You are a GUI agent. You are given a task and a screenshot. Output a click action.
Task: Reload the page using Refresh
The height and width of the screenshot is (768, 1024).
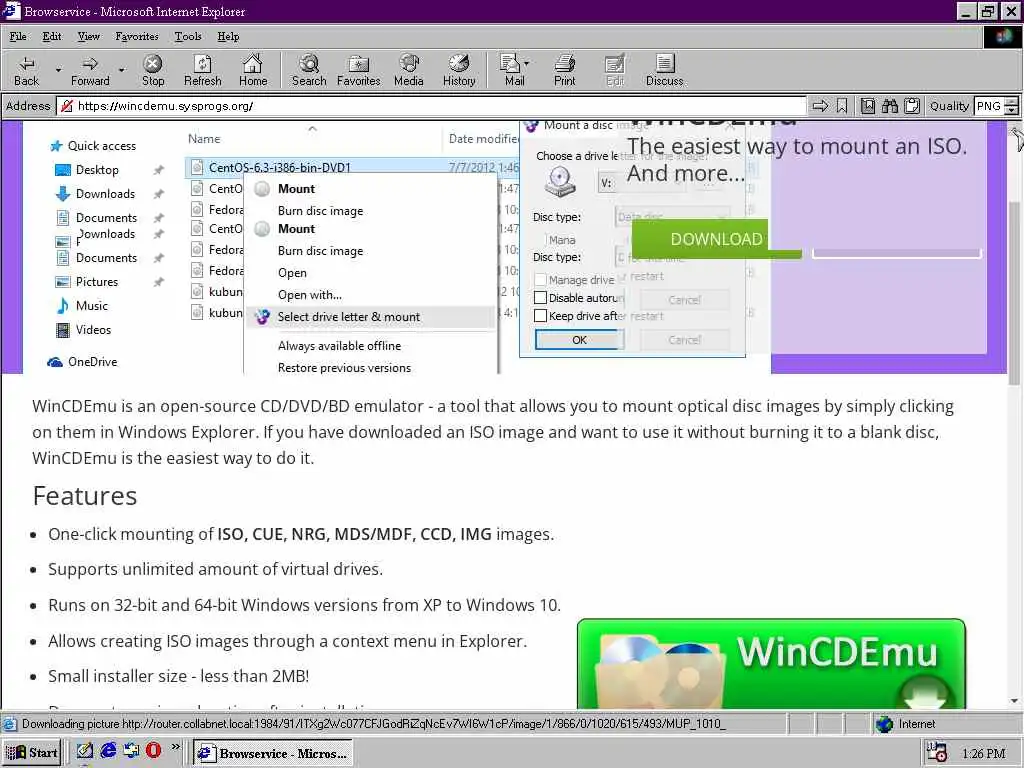pos(202,71)
